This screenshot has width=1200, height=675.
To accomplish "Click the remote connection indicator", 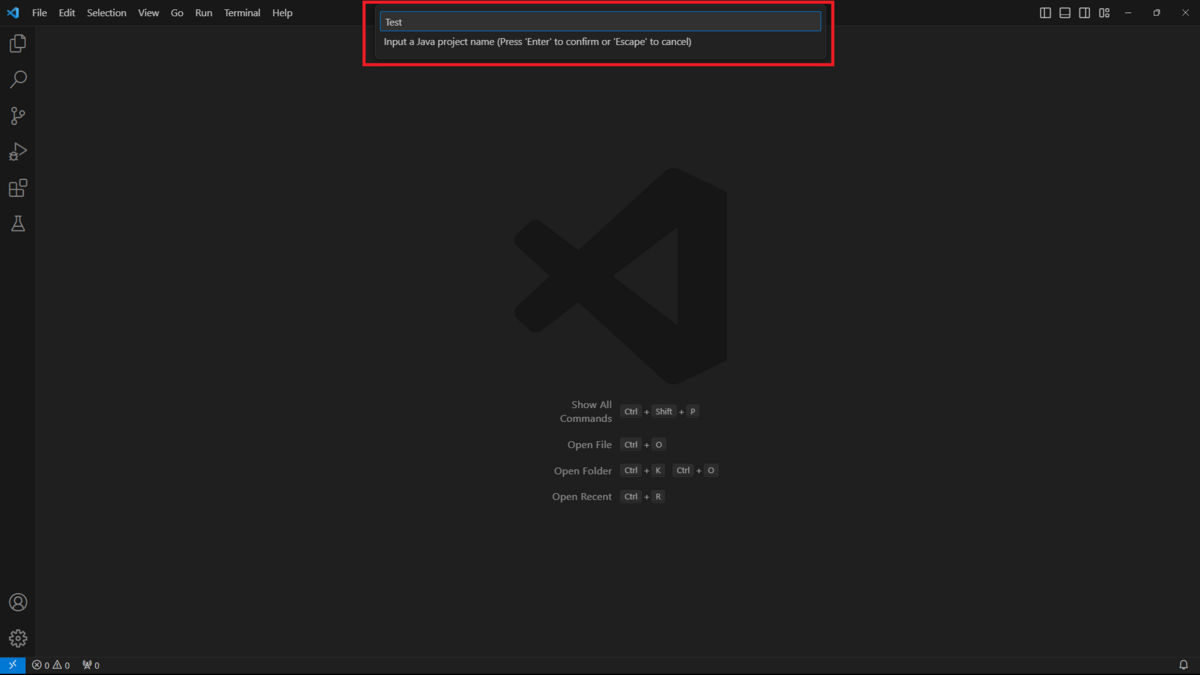I will click(x=11, y=664).
